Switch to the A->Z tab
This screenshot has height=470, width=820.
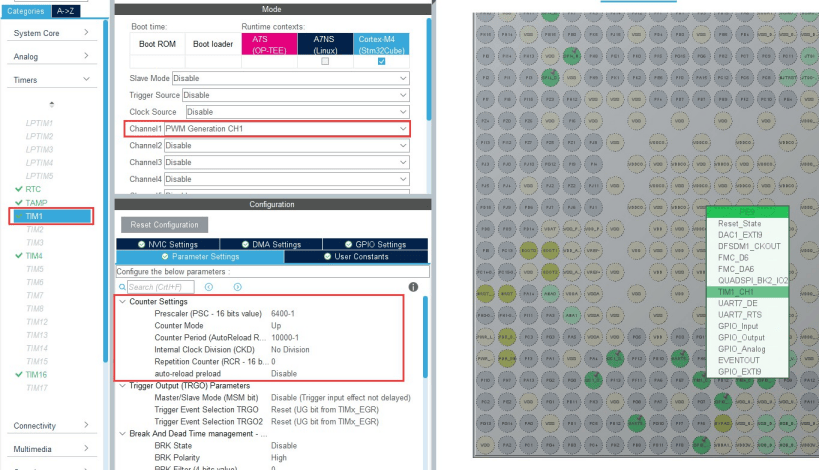point(66,11)
